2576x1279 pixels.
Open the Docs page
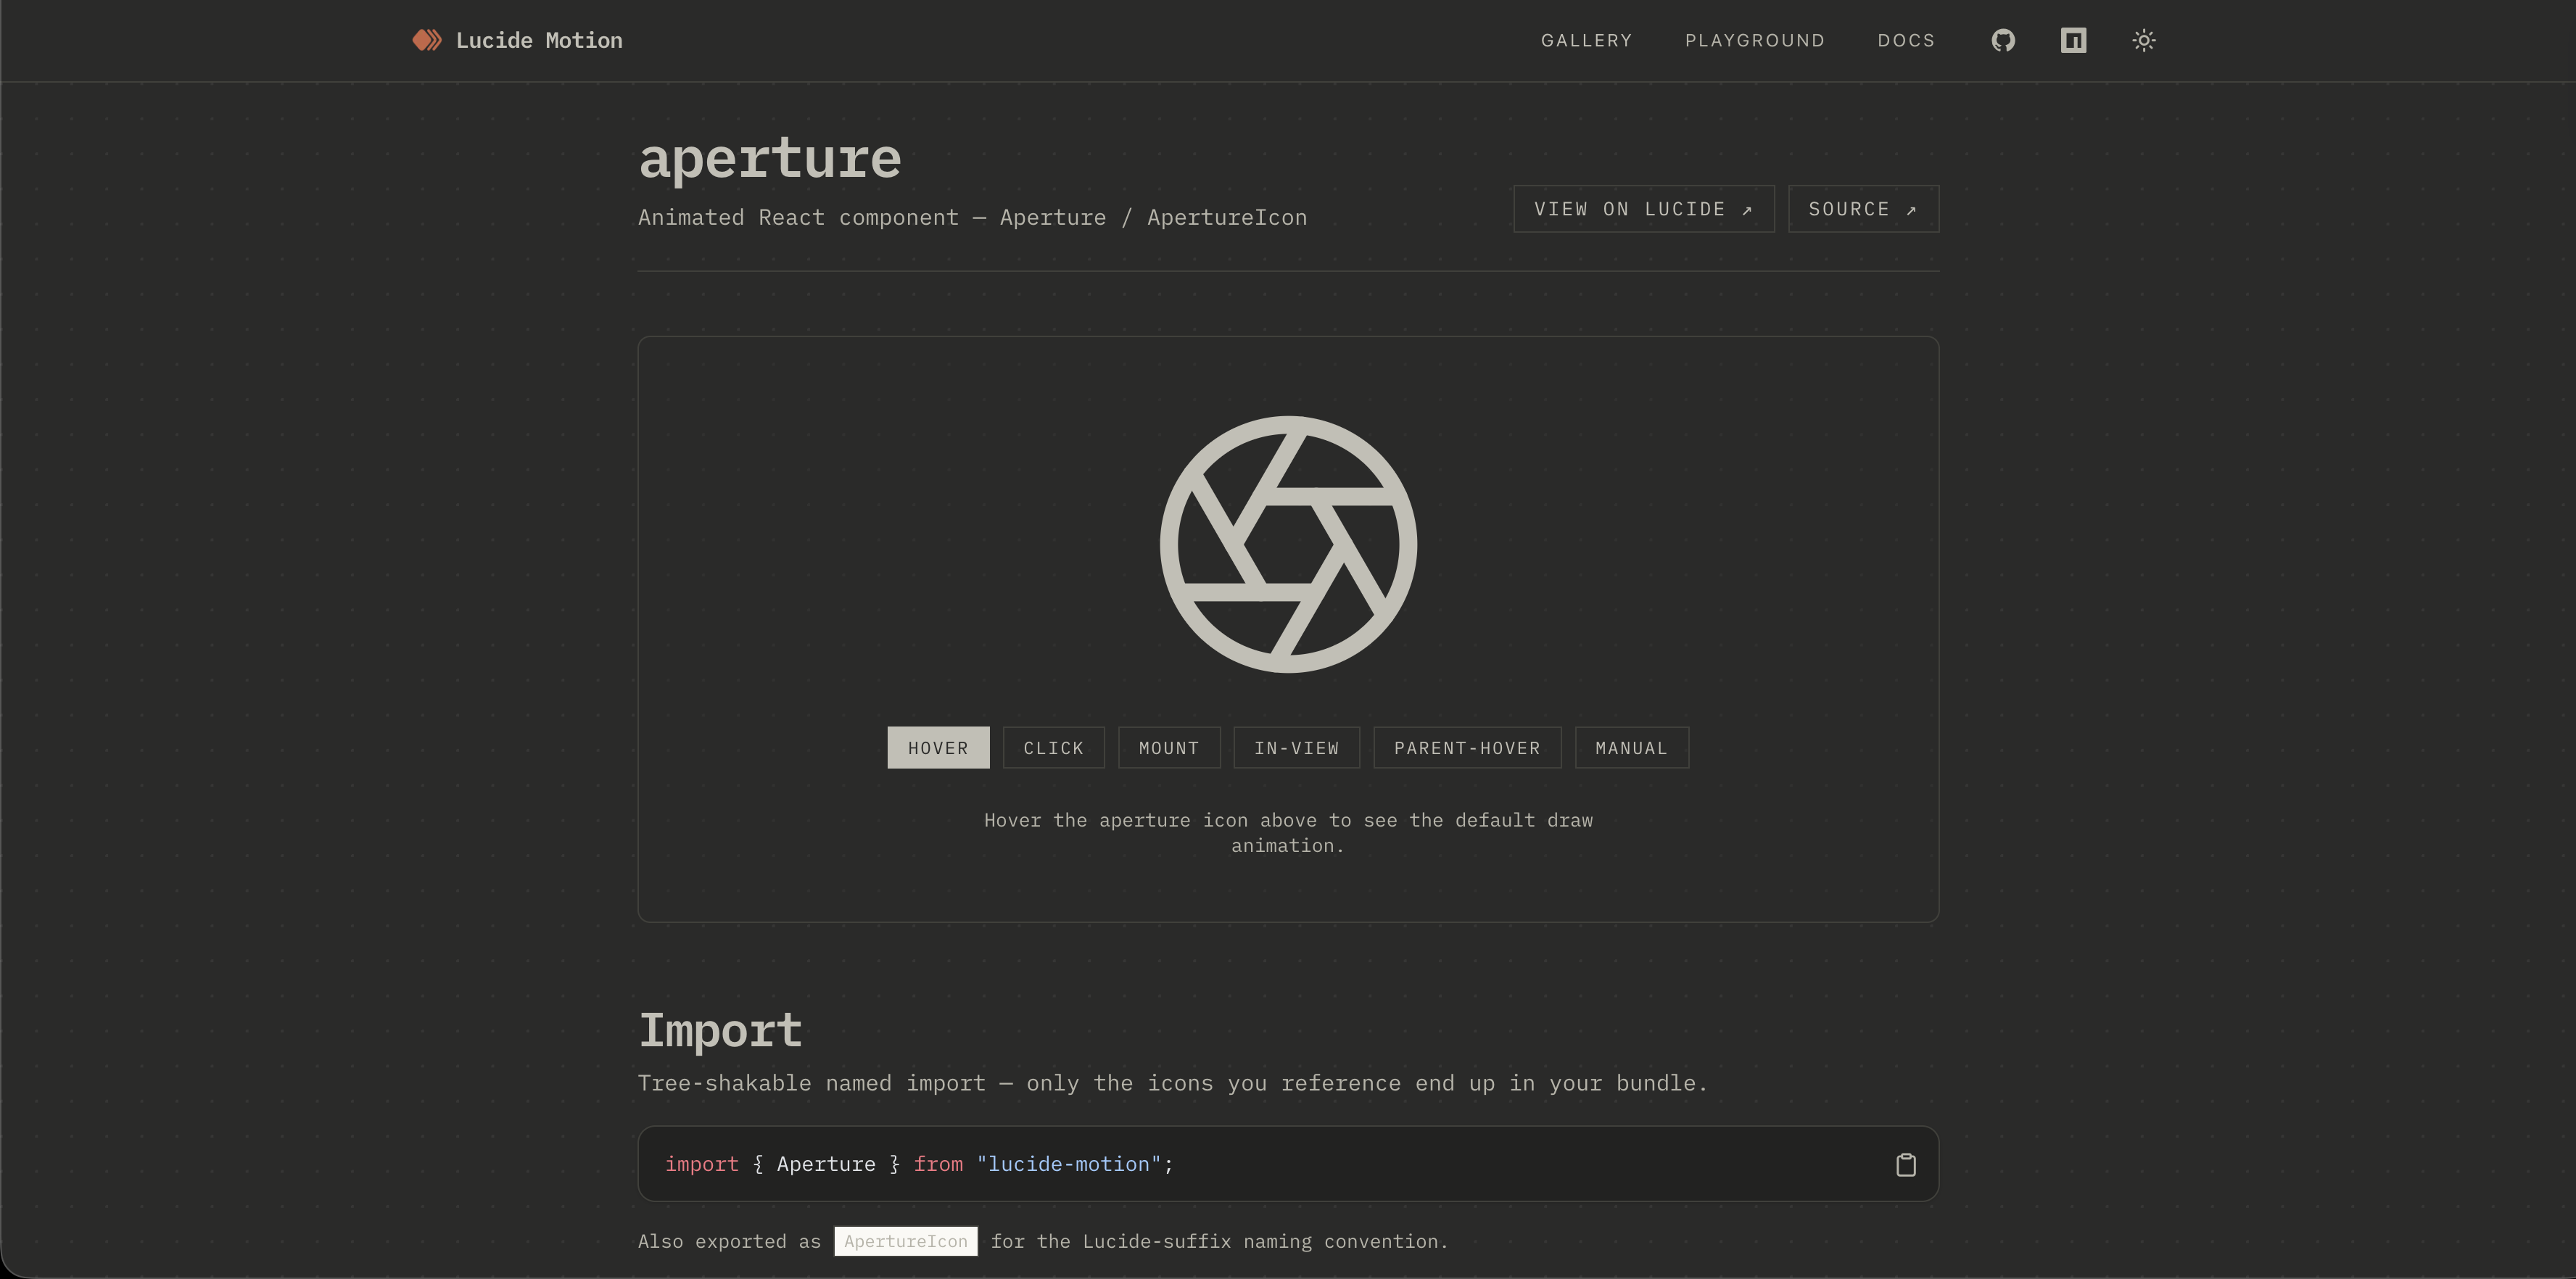(1906, 40)
